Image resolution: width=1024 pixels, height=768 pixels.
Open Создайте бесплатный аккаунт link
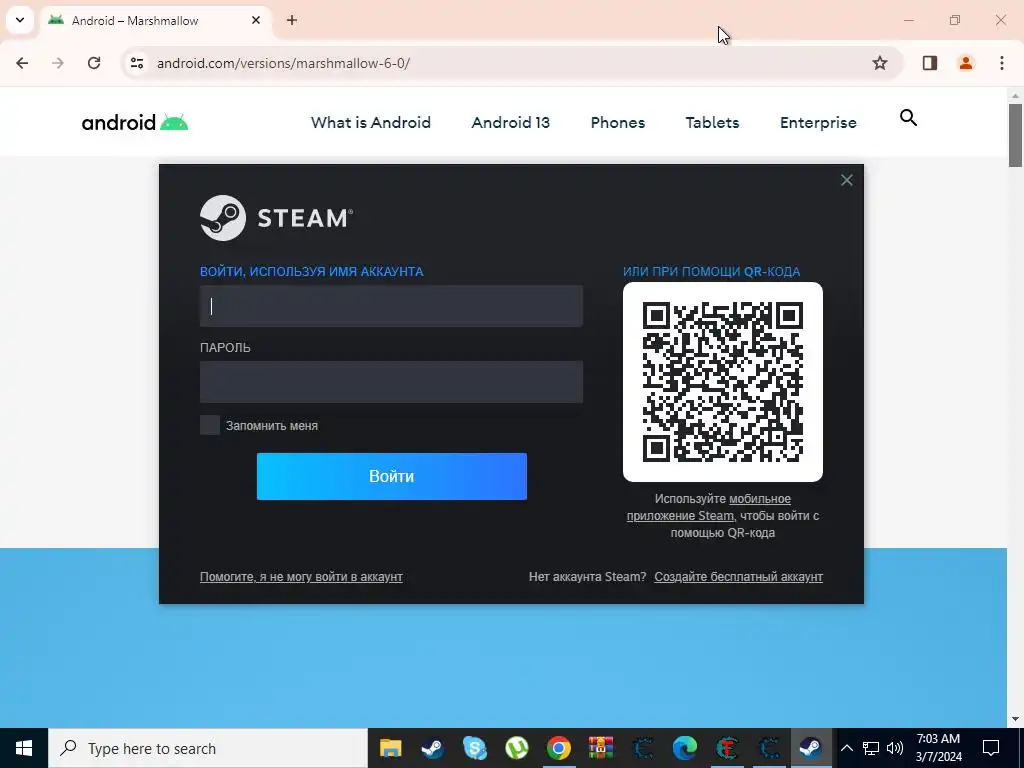pos(739,577)
